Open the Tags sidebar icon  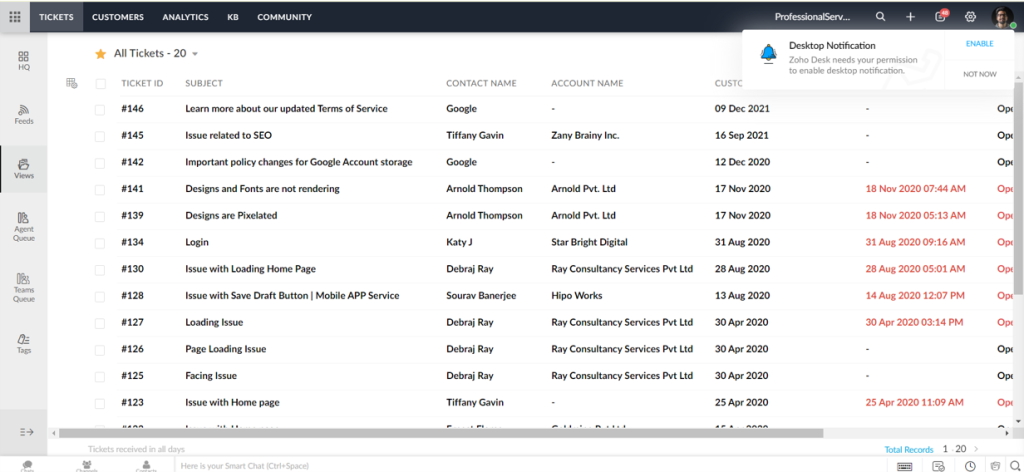click(x=24, y=344)
